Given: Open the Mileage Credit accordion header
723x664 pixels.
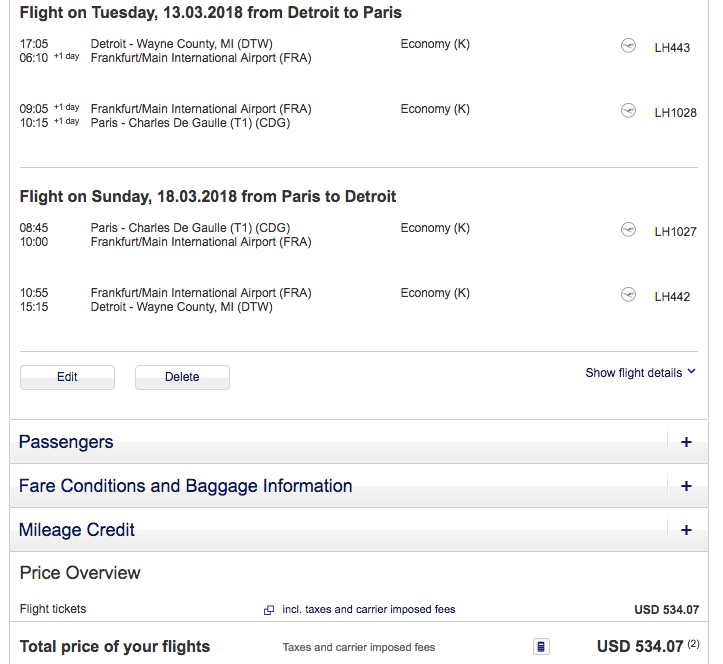Looking at the screenshot, I should point(77,530).
